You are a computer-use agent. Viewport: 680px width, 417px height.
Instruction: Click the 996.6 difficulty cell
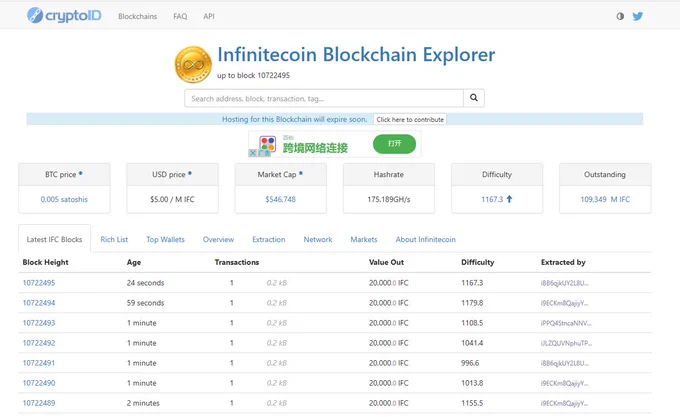[470, 363]
